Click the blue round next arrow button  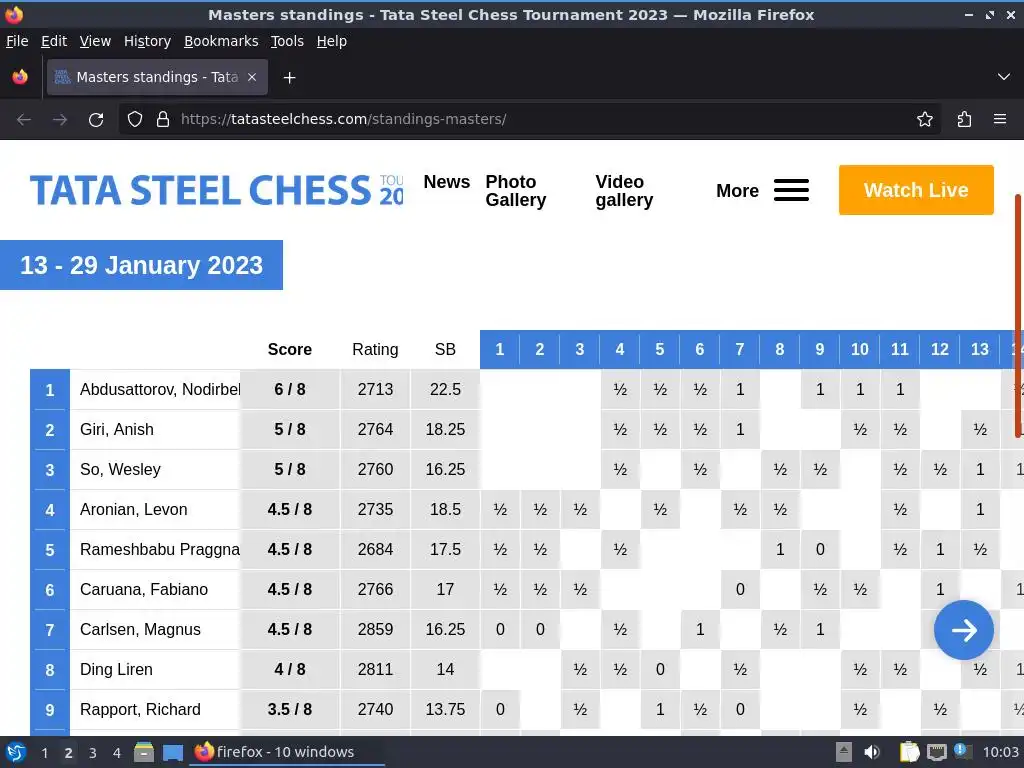click(964, 630)
